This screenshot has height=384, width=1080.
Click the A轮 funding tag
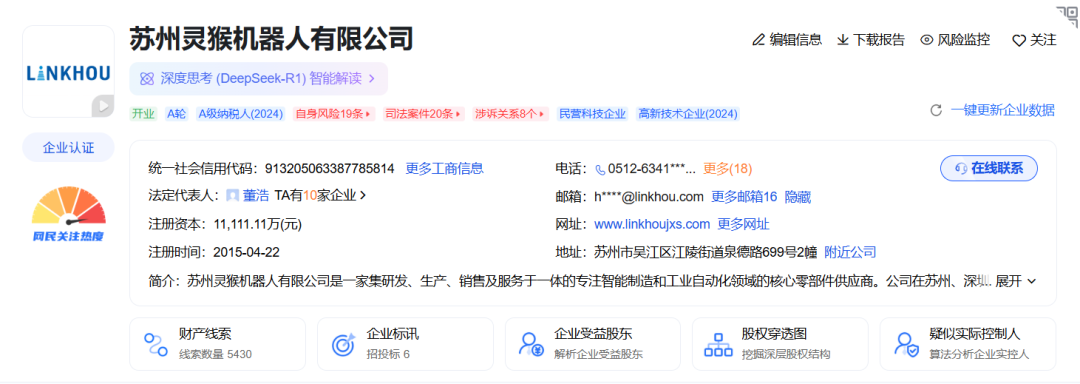[x=177, y=114]
